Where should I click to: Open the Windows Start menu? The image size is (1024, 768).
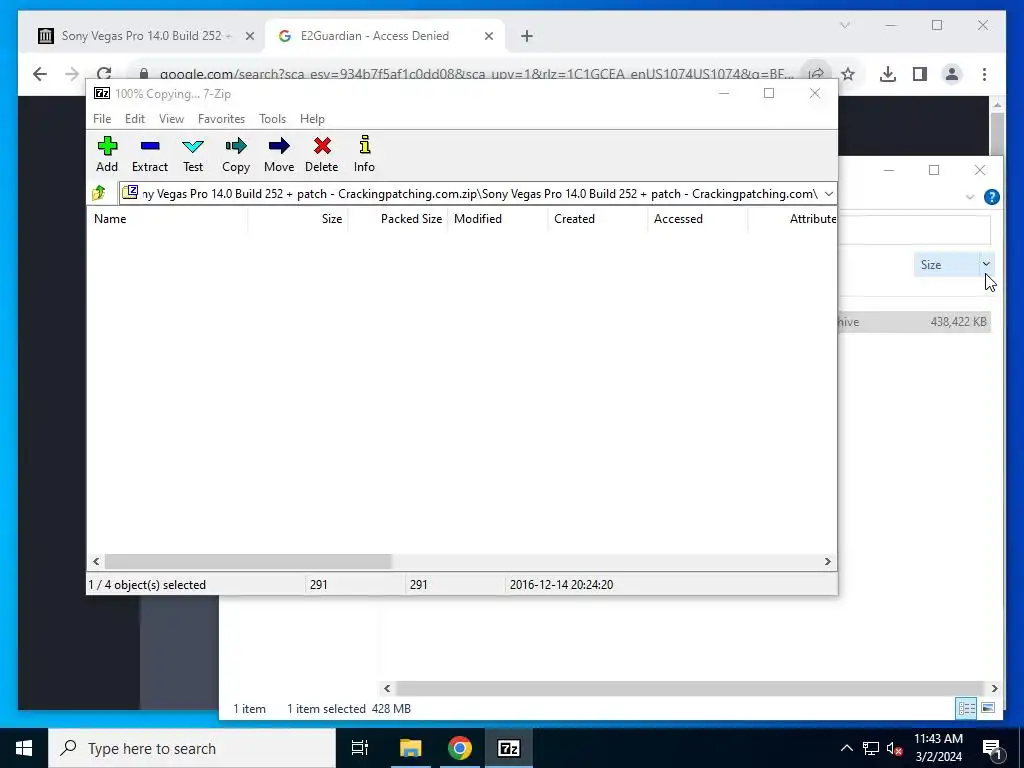[24, 748]
